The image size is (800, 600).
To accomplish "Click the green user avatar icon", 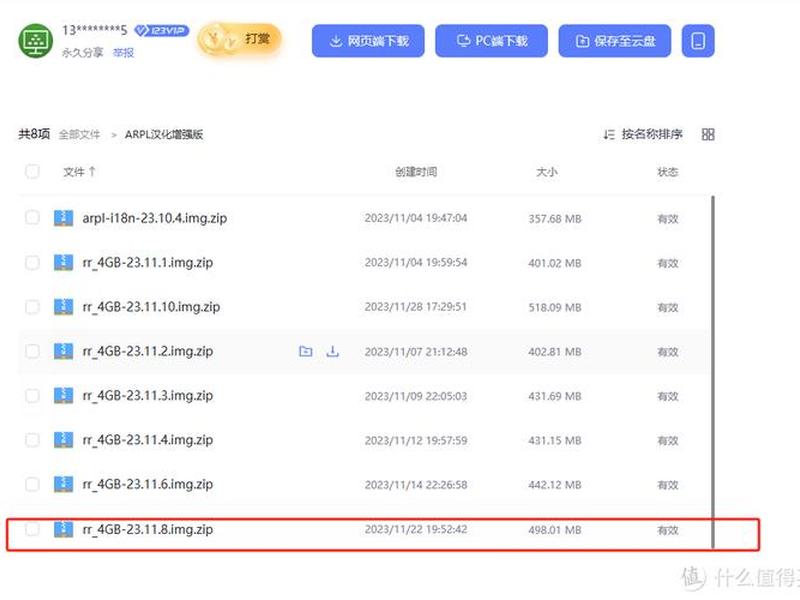I will tap(36, 41).
